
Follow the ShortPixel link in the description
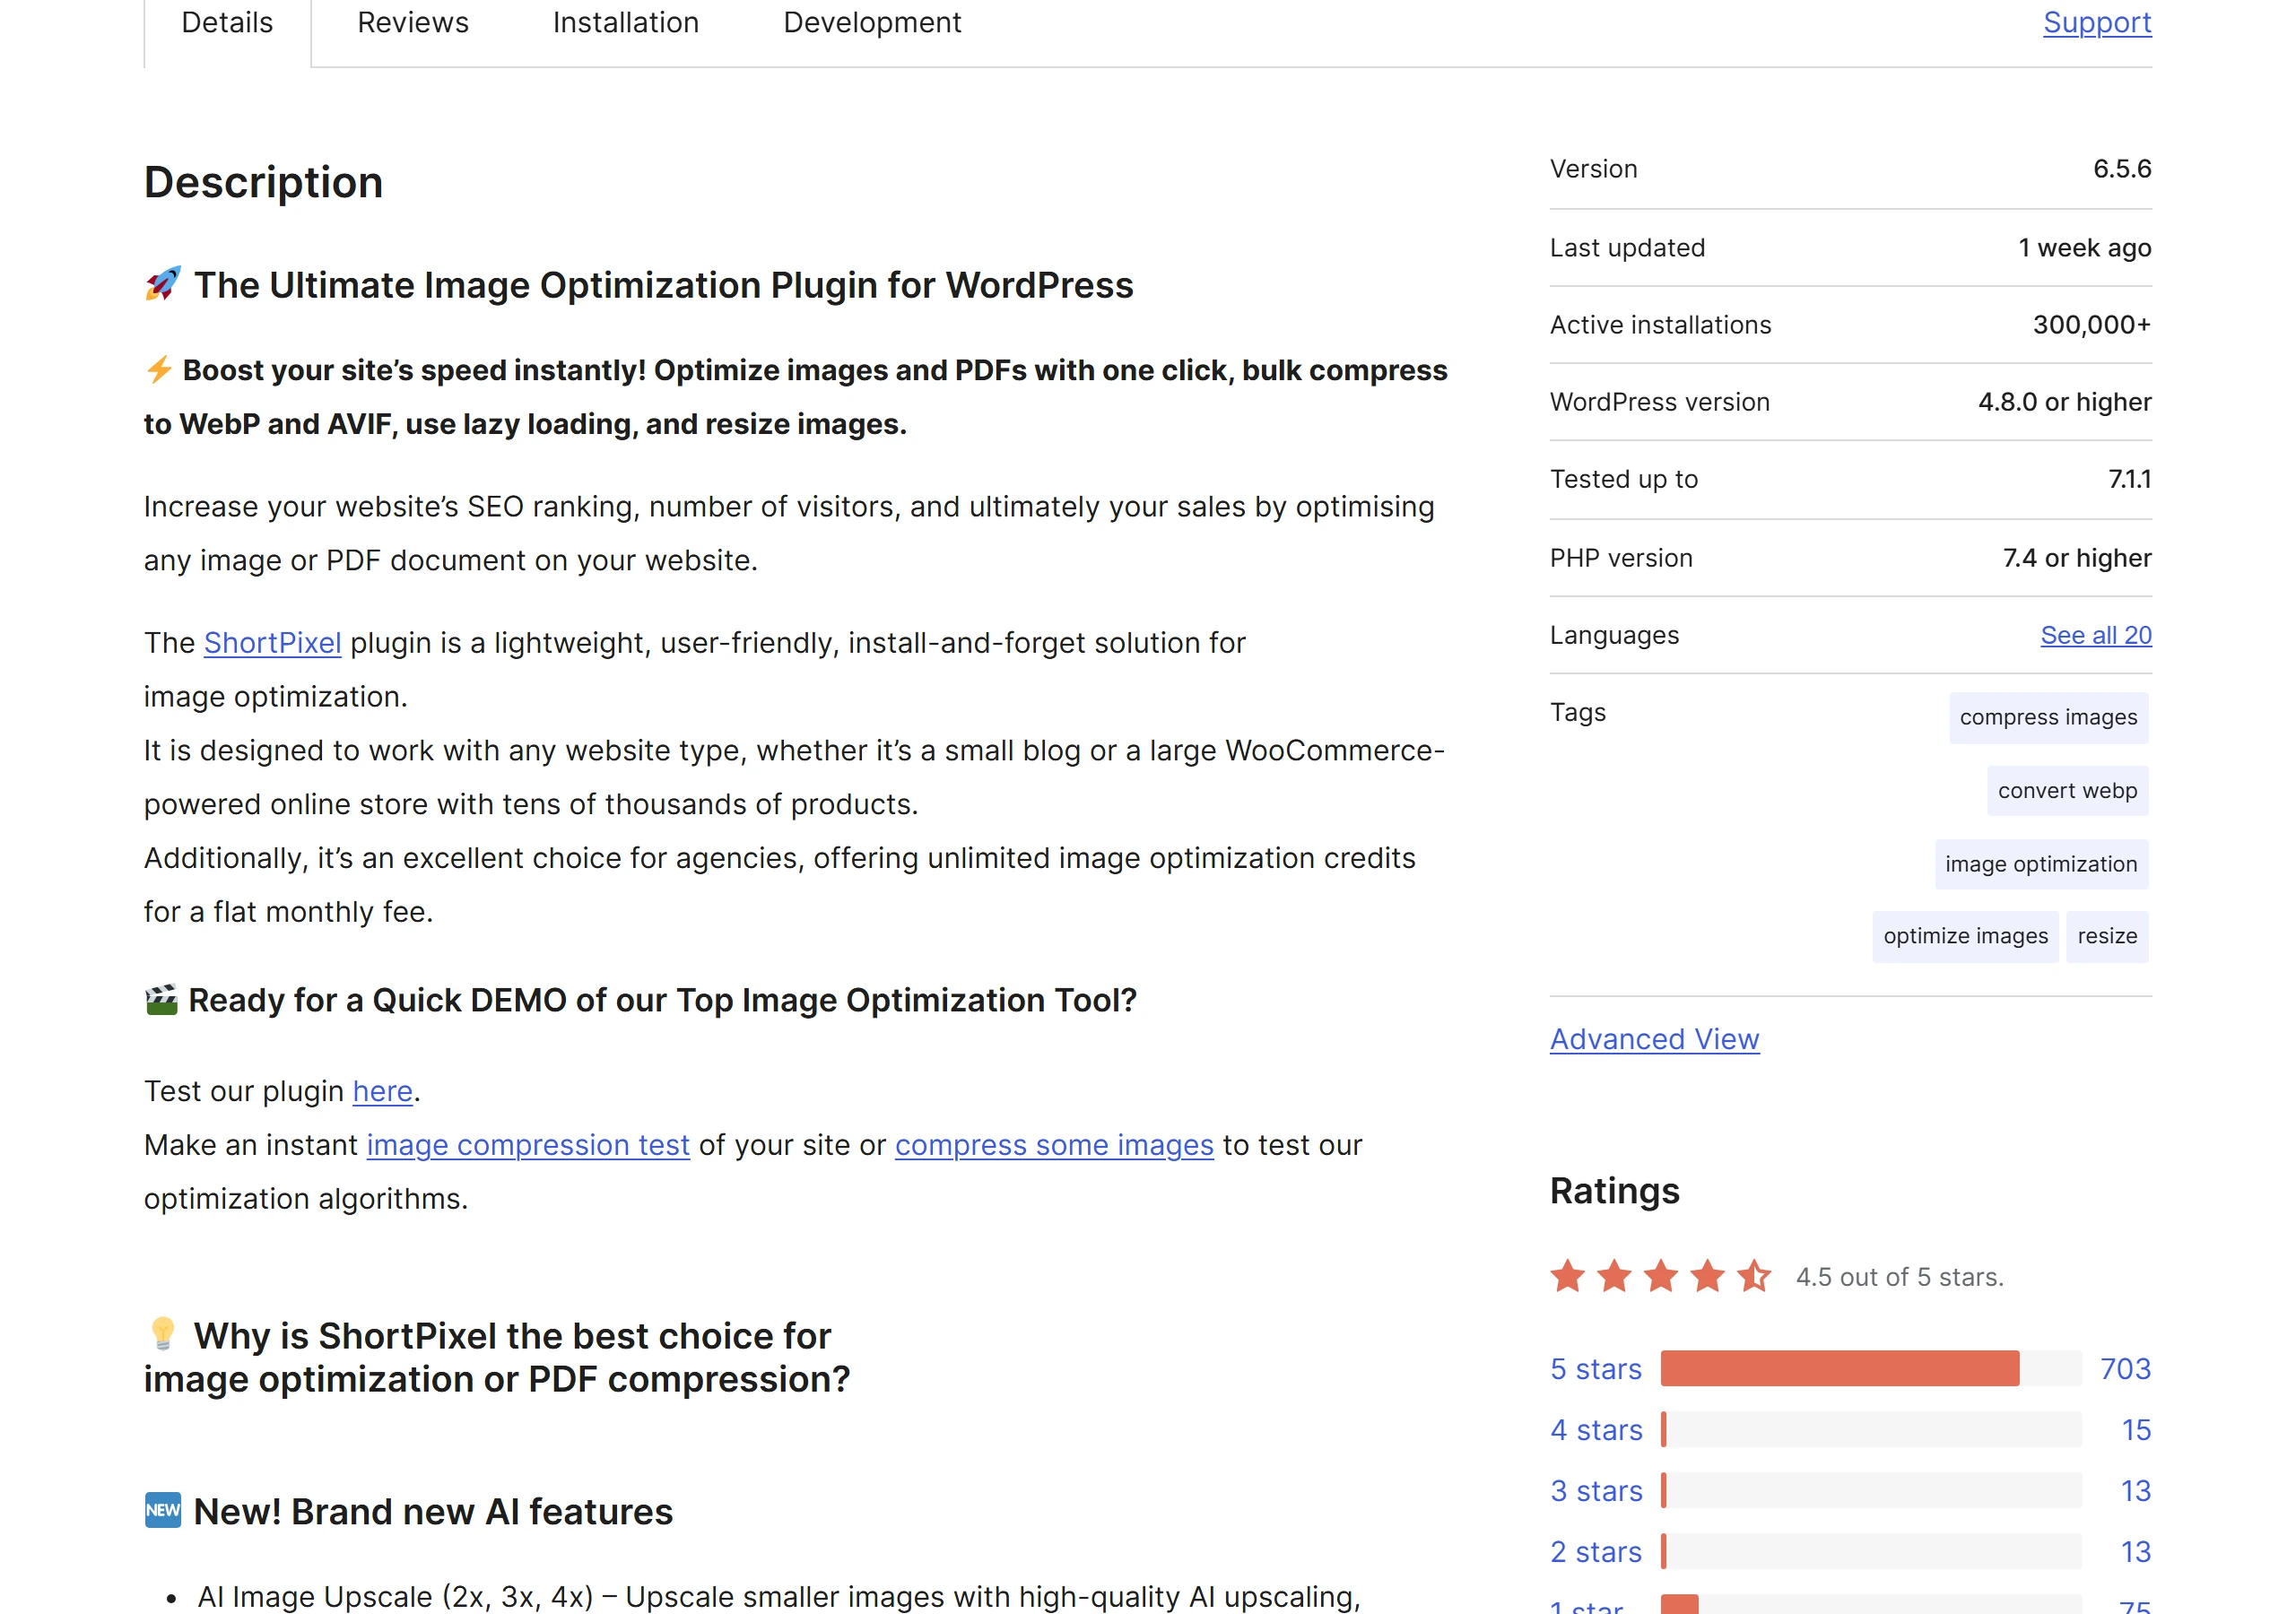pyautogui.click(x=272, y=643)
